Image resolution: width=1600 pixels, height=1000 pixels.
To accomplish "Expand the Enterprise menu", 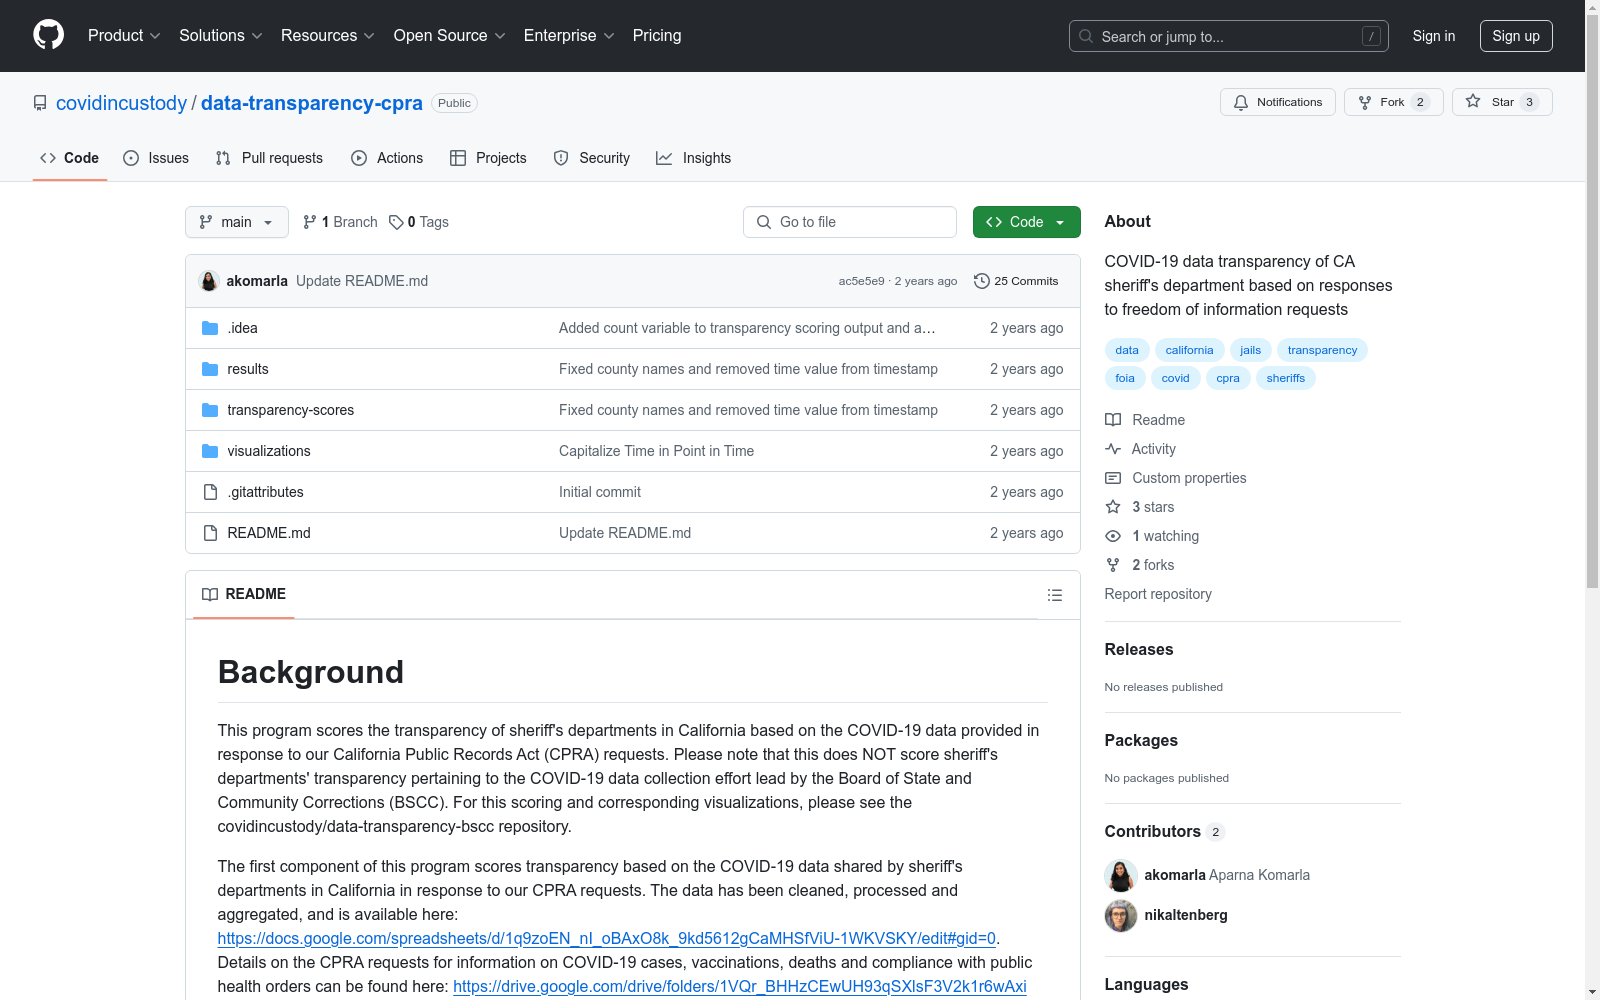I will 569,35.
